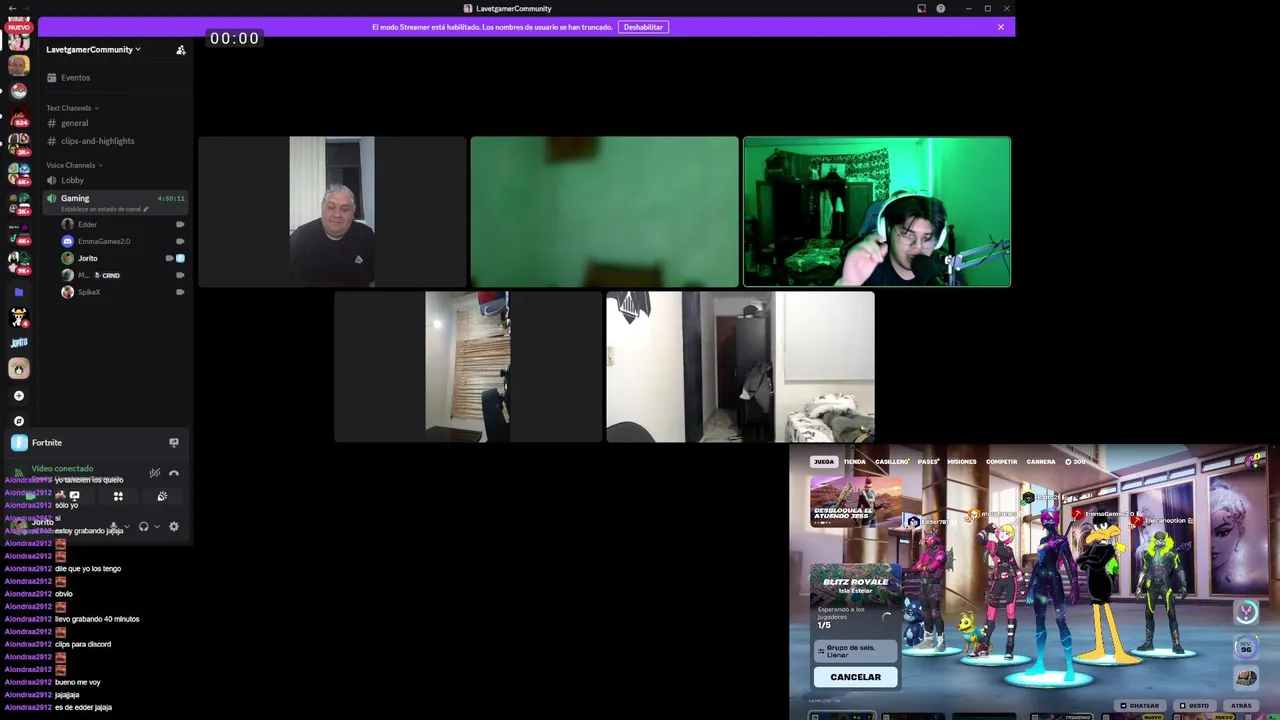
Task: Disconnect from voice channel
Action: tap(174, 473)
